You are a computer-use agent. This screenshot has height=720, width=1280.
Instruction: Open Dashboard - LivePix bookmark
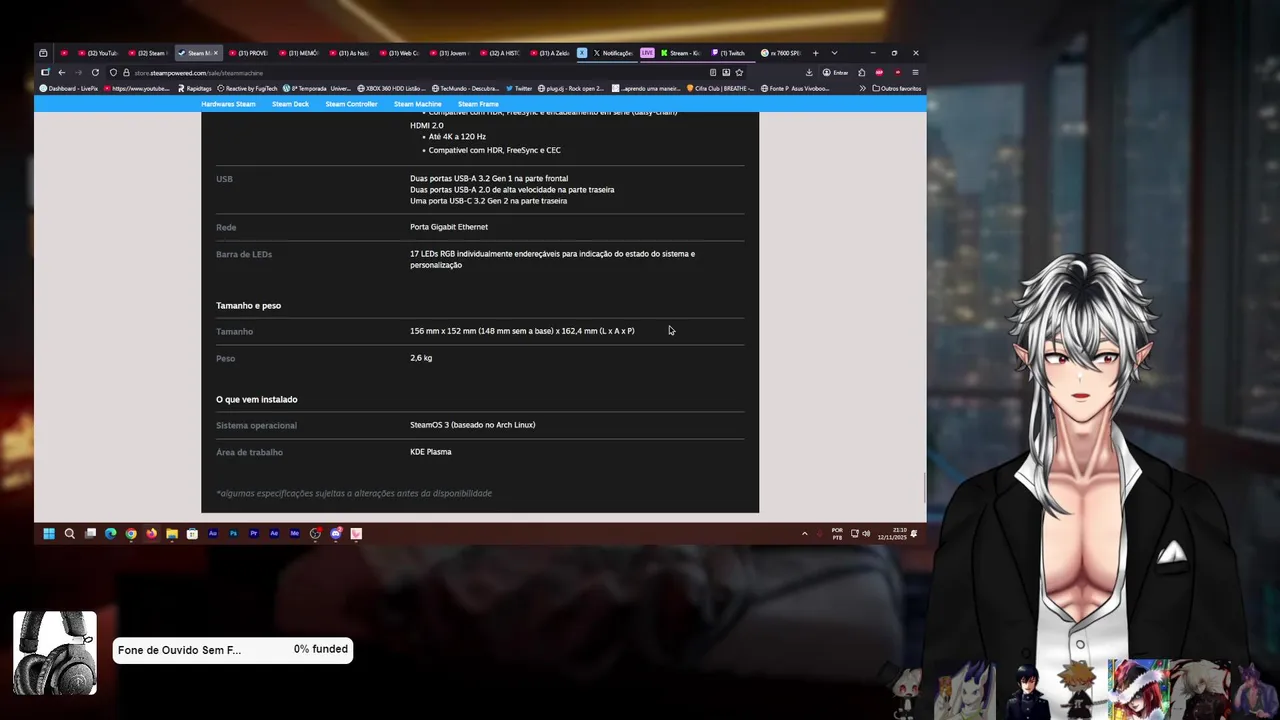point(69,88)
